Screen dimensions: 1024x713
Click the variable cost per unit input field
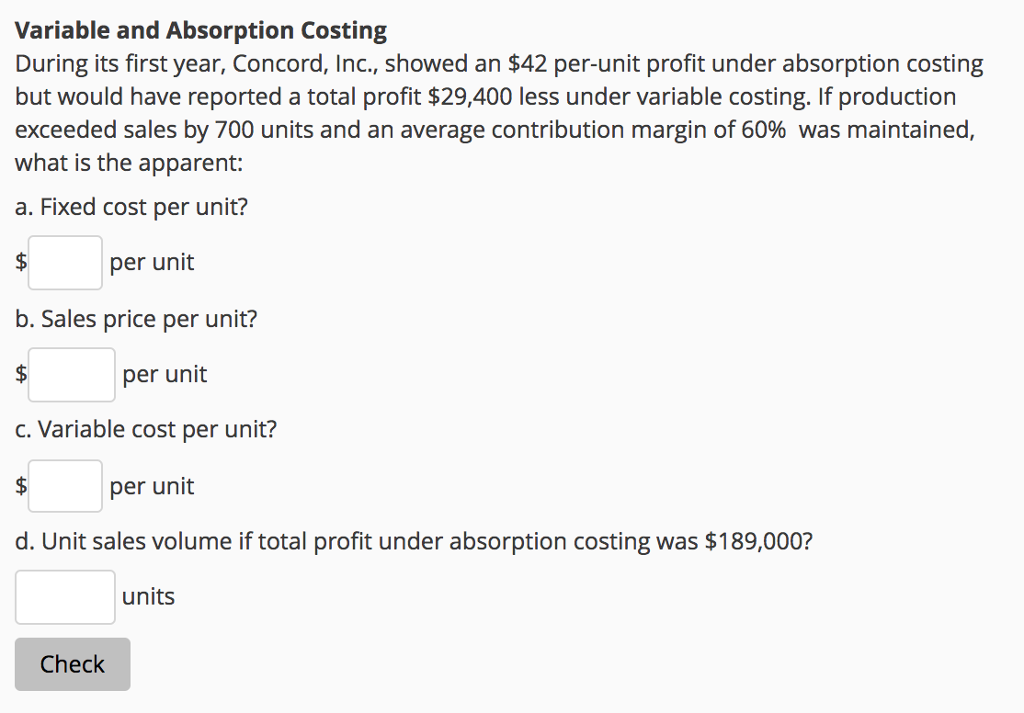[x=64, y=485]
